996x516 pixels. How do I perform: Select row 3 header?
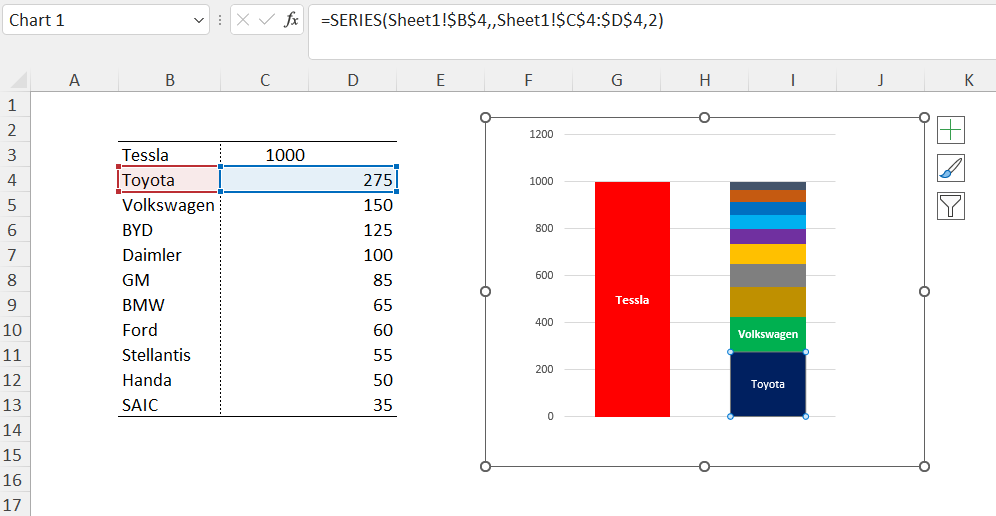click(x=15, y=154)
